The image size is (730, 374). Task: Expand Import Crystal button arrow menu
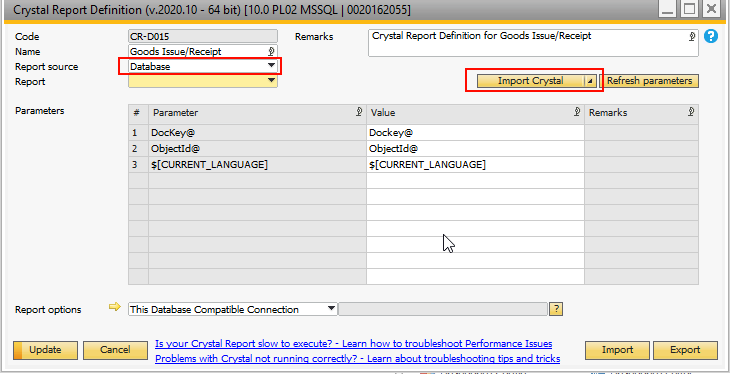click(590, 81)
